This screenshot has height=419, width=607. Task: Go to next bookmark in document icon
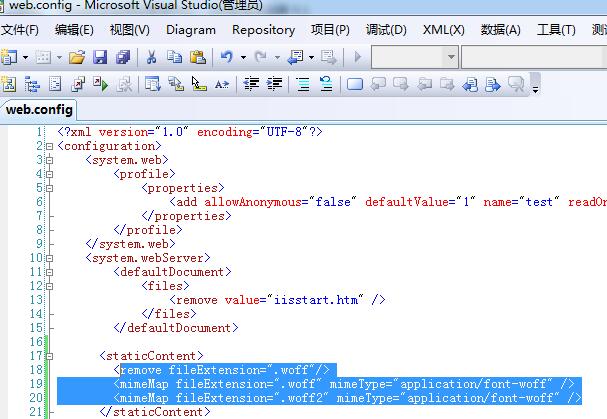(493, 84)
